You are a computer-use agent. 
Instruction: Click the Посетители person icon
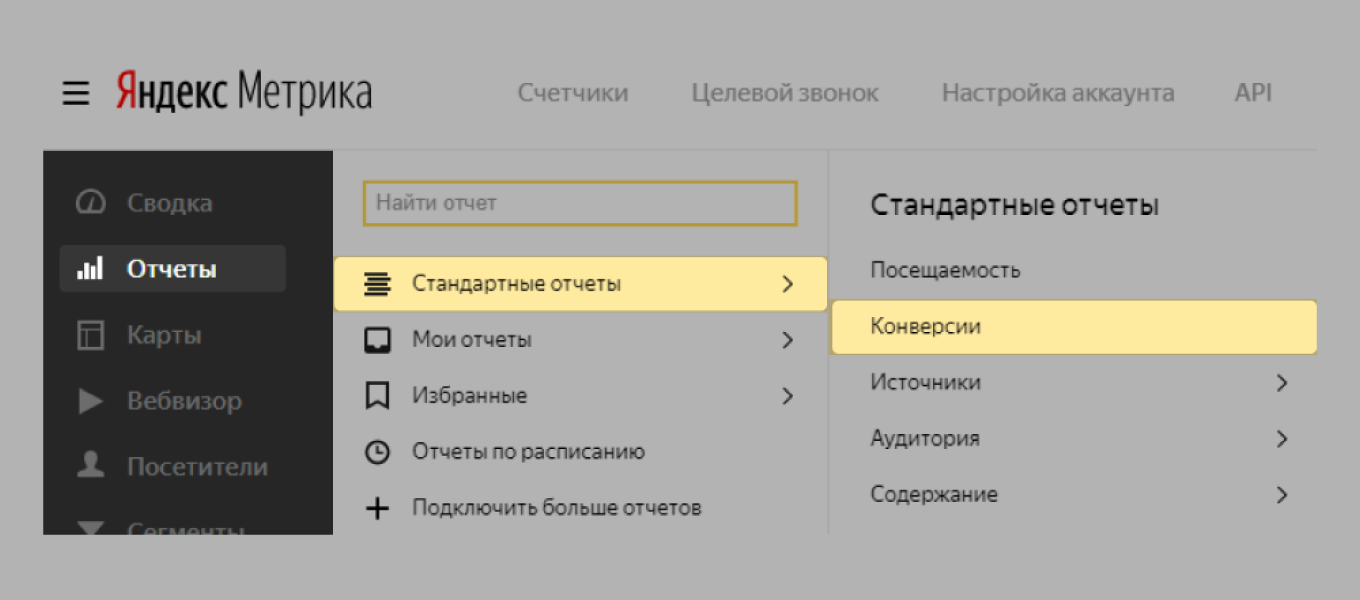(x=91, y=466)
